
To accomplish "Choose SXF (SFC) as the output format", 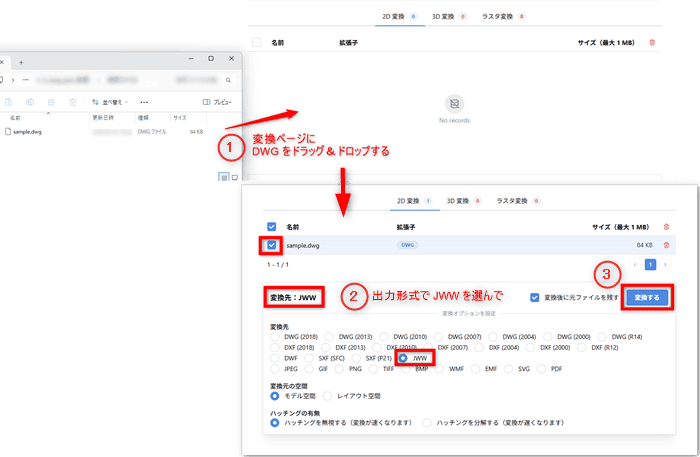I will 309,358.
